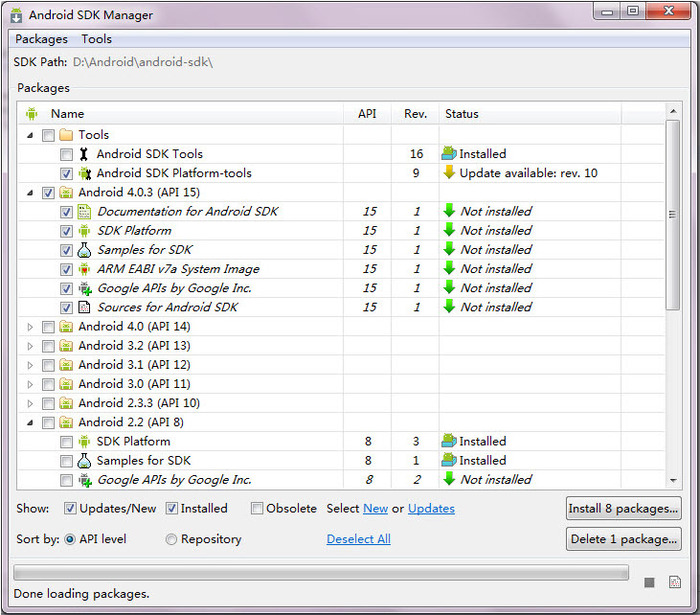Viewport: 700px width, 615px height.
Task: Check the API 8 SDK Platform checkbox
Action: coord(66,442)
